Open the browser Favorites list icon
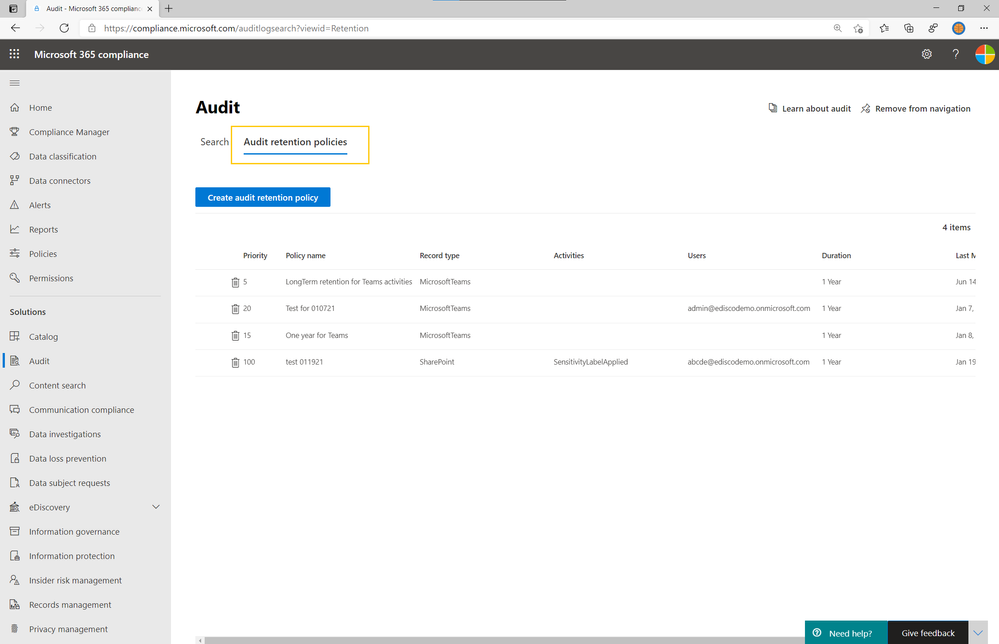The height and width of the screenshot is (644, 999). click(x=884, y=28)
